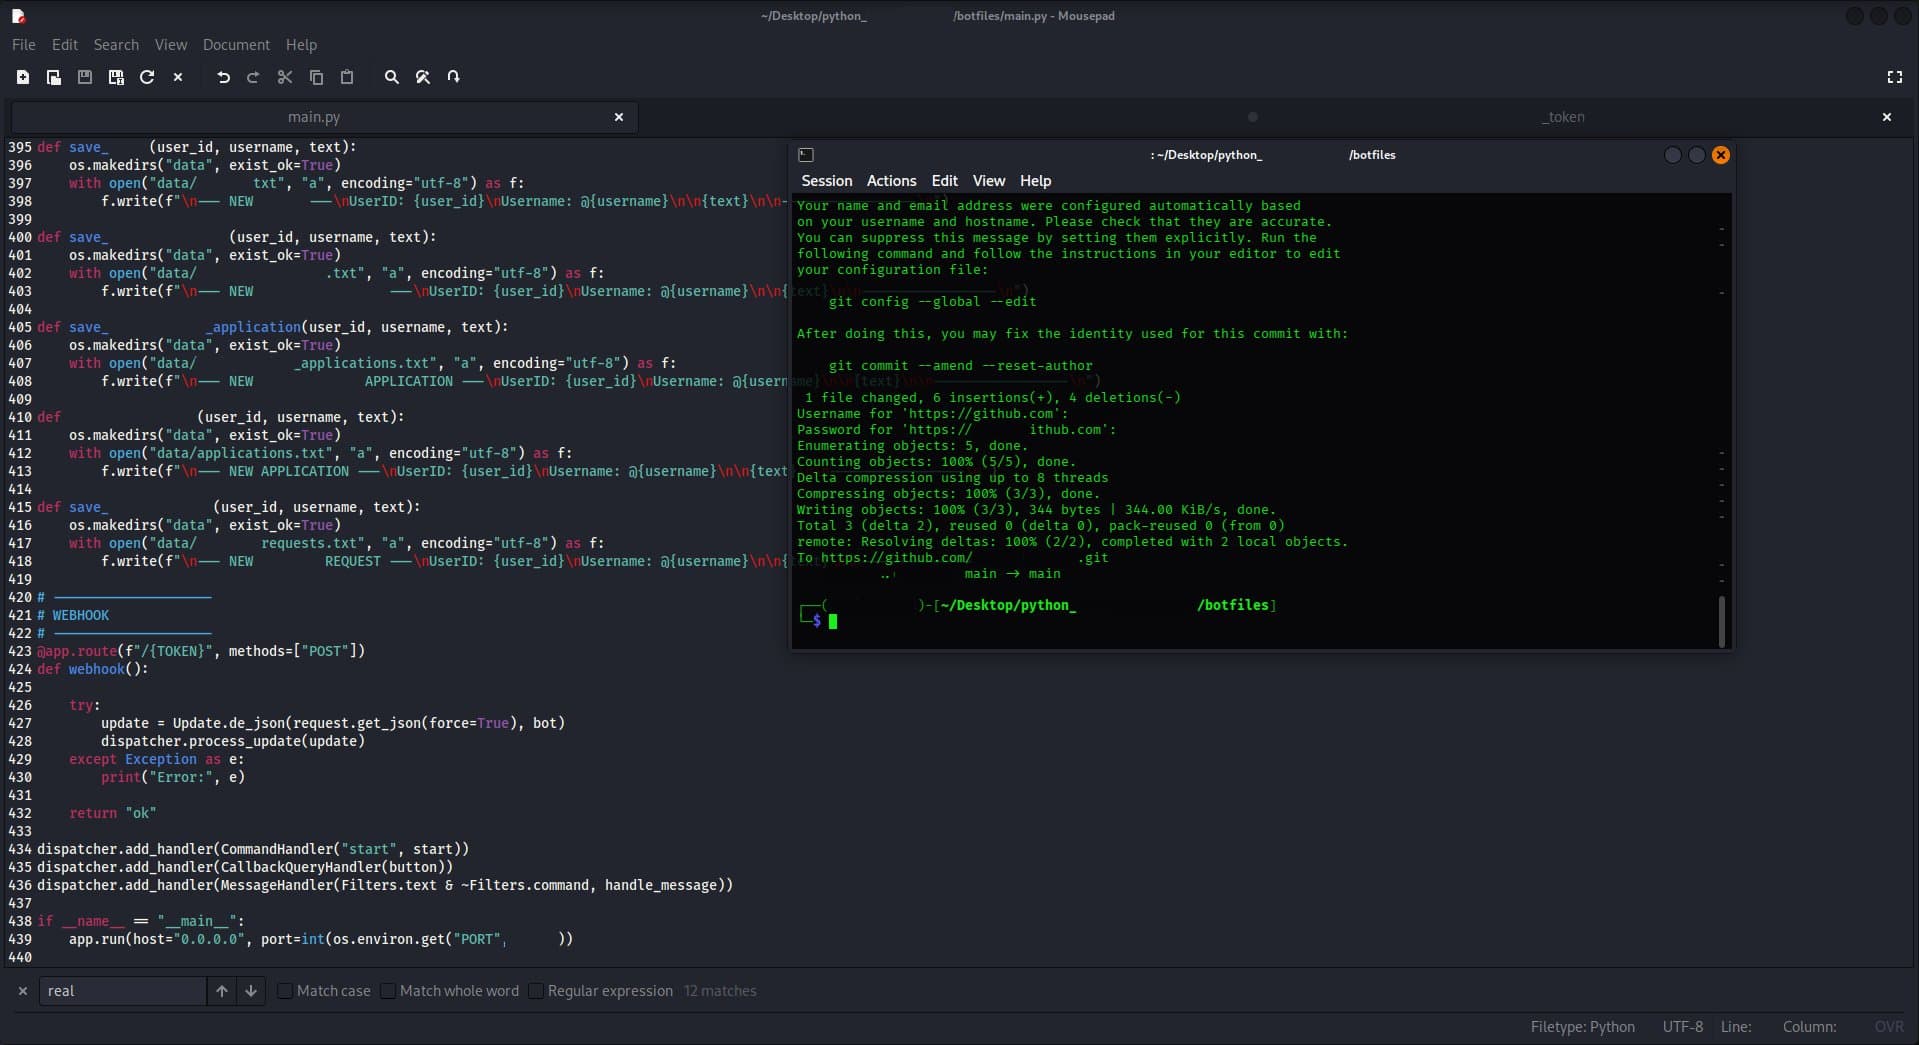Enable Match case option
The height and width of the screenshot is (1045, 1919).
click(324, 991)
